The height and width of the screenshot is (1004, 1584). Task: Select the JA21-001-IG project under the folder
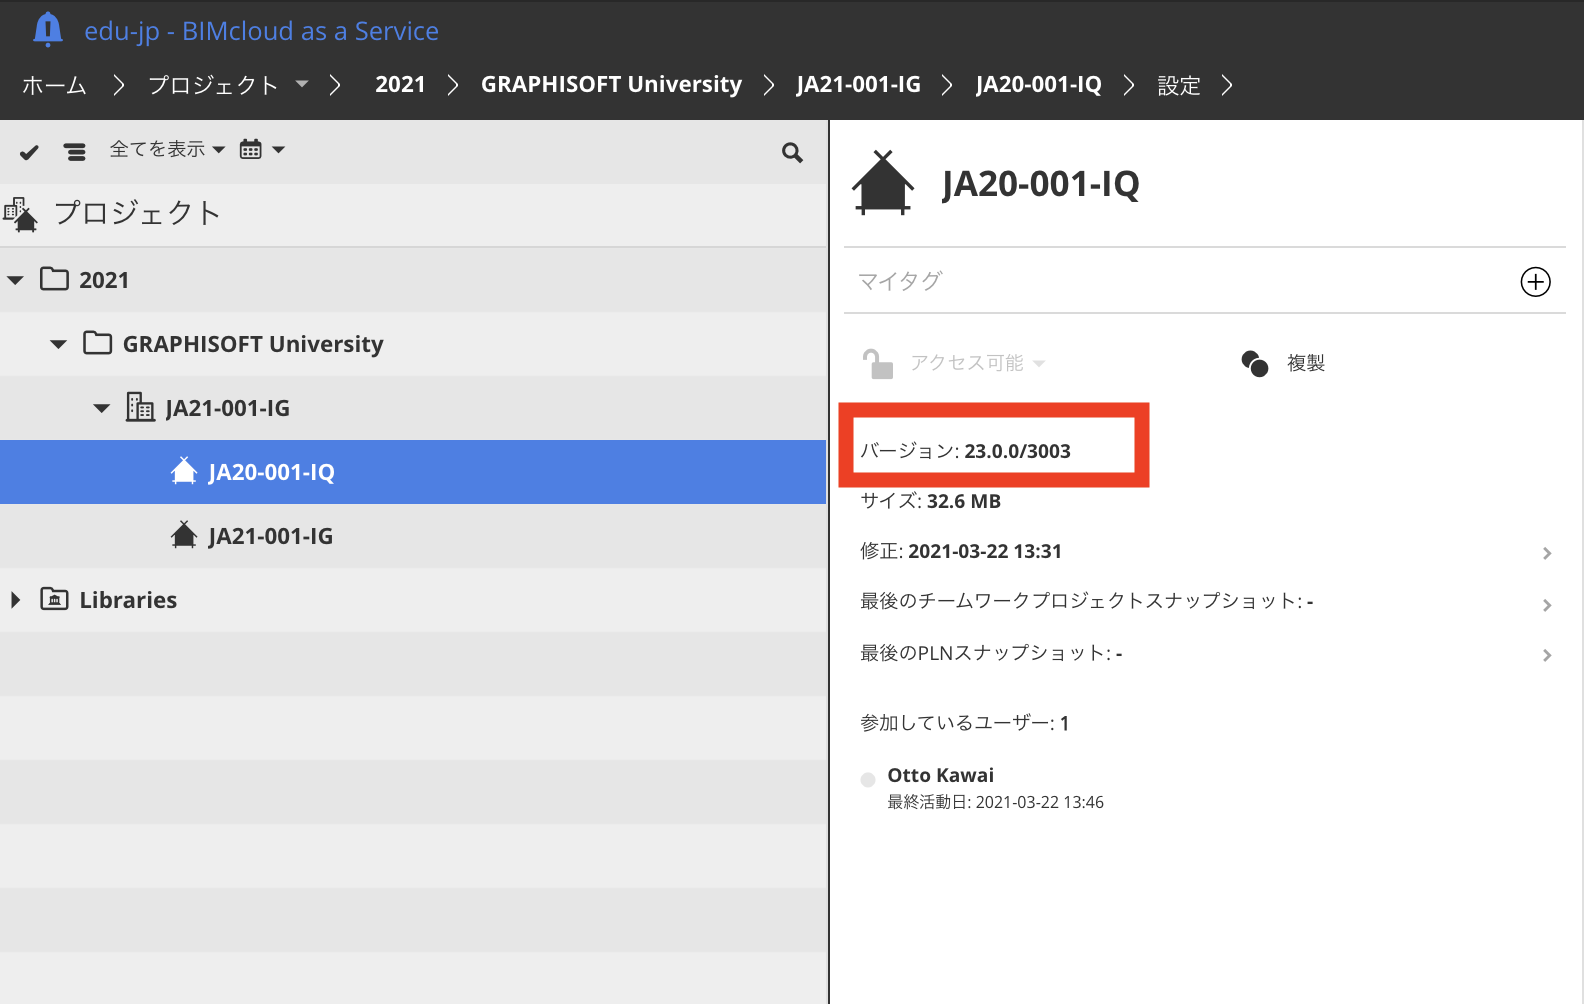pos(413,536)
